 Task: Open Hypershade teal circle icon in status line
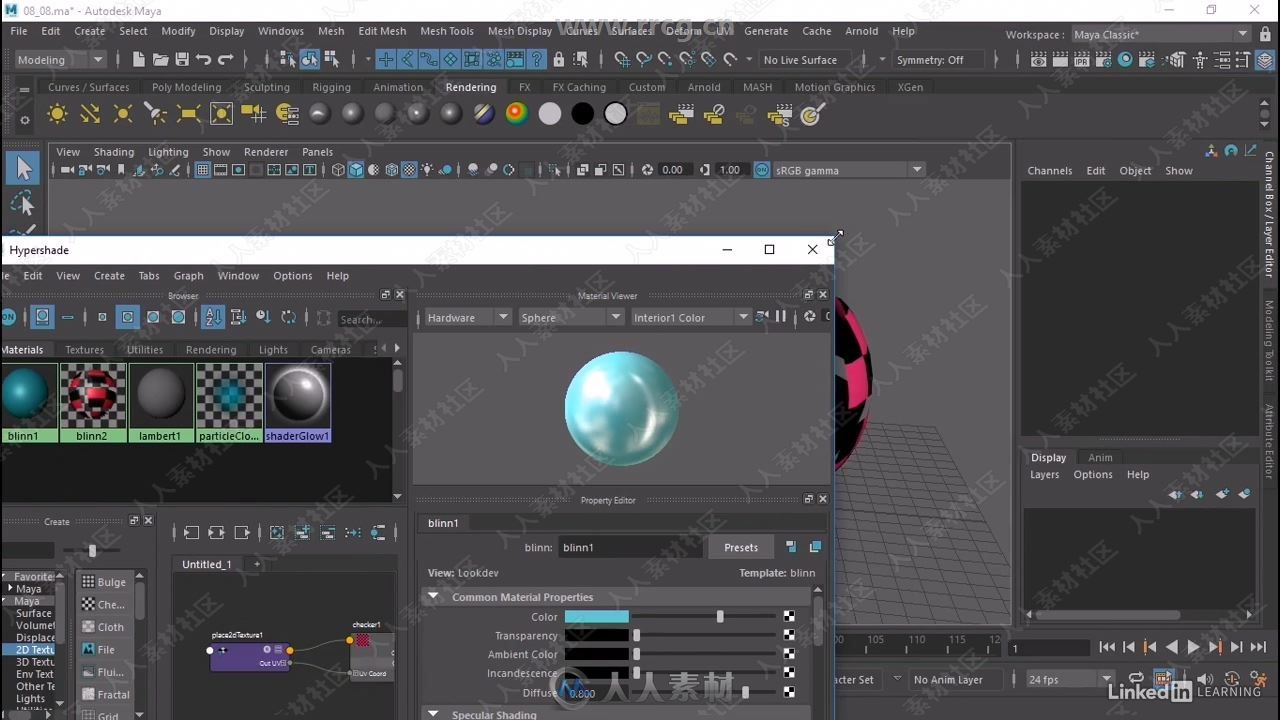click(1125, 60)
